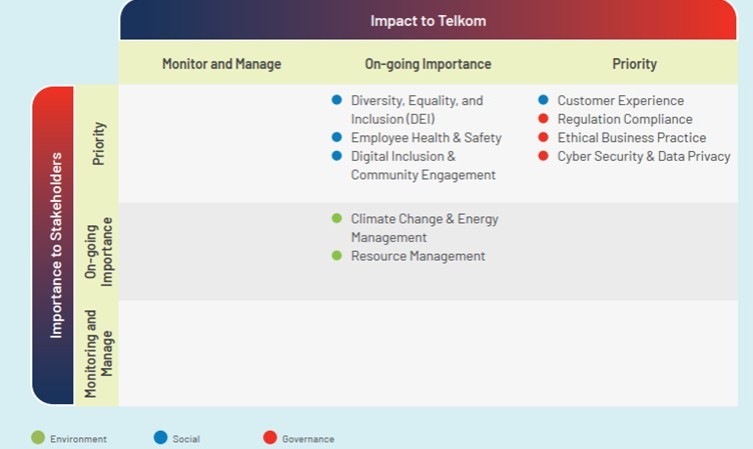Click the red Governance legend dot
The width and height of the screenshot is (753, 449).
(x=270, y=437)
